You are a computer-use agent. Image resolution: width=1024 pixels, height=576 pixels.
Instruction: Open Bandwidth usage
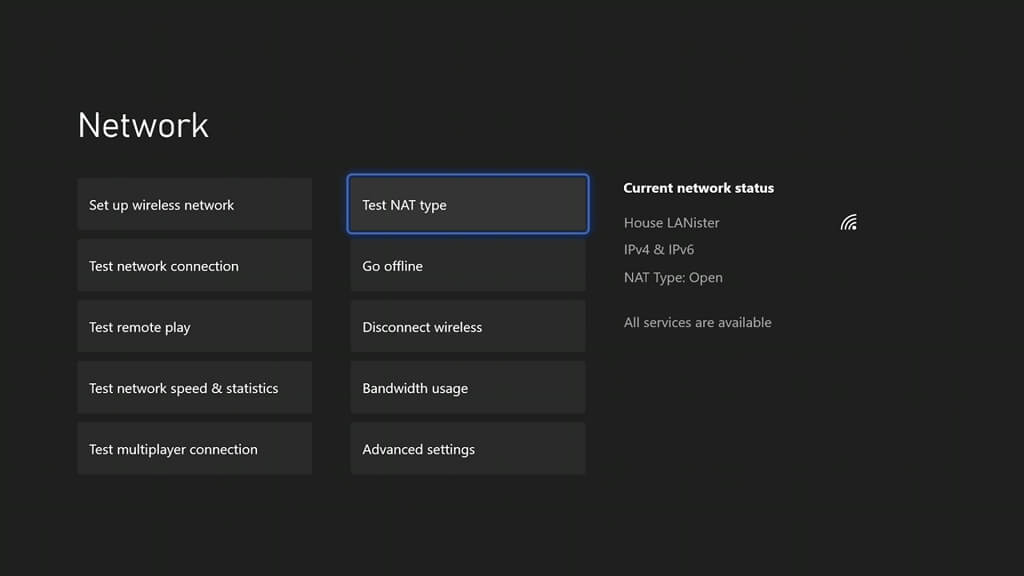coord(467,387)
